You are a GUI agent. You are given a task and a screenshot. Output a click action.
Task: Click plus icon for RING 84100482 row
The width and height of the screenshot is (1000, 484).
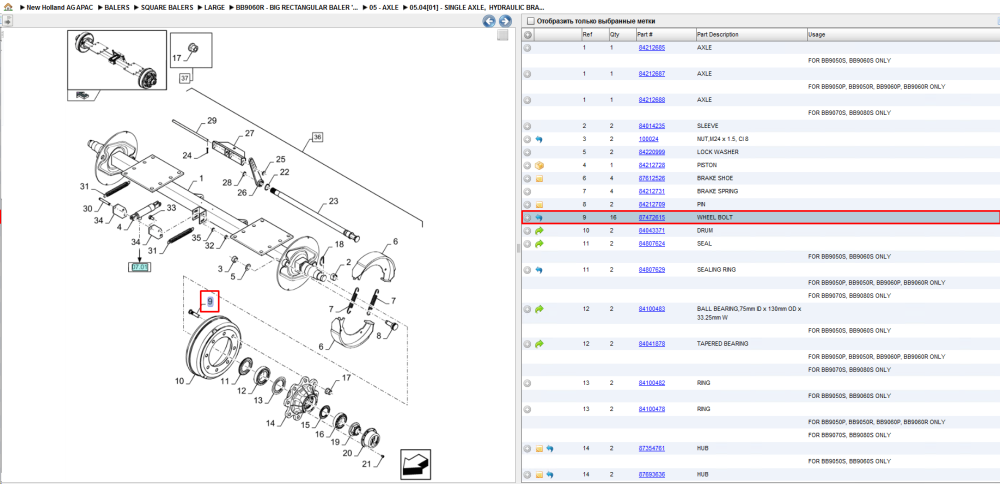click(x=527, y=383)
